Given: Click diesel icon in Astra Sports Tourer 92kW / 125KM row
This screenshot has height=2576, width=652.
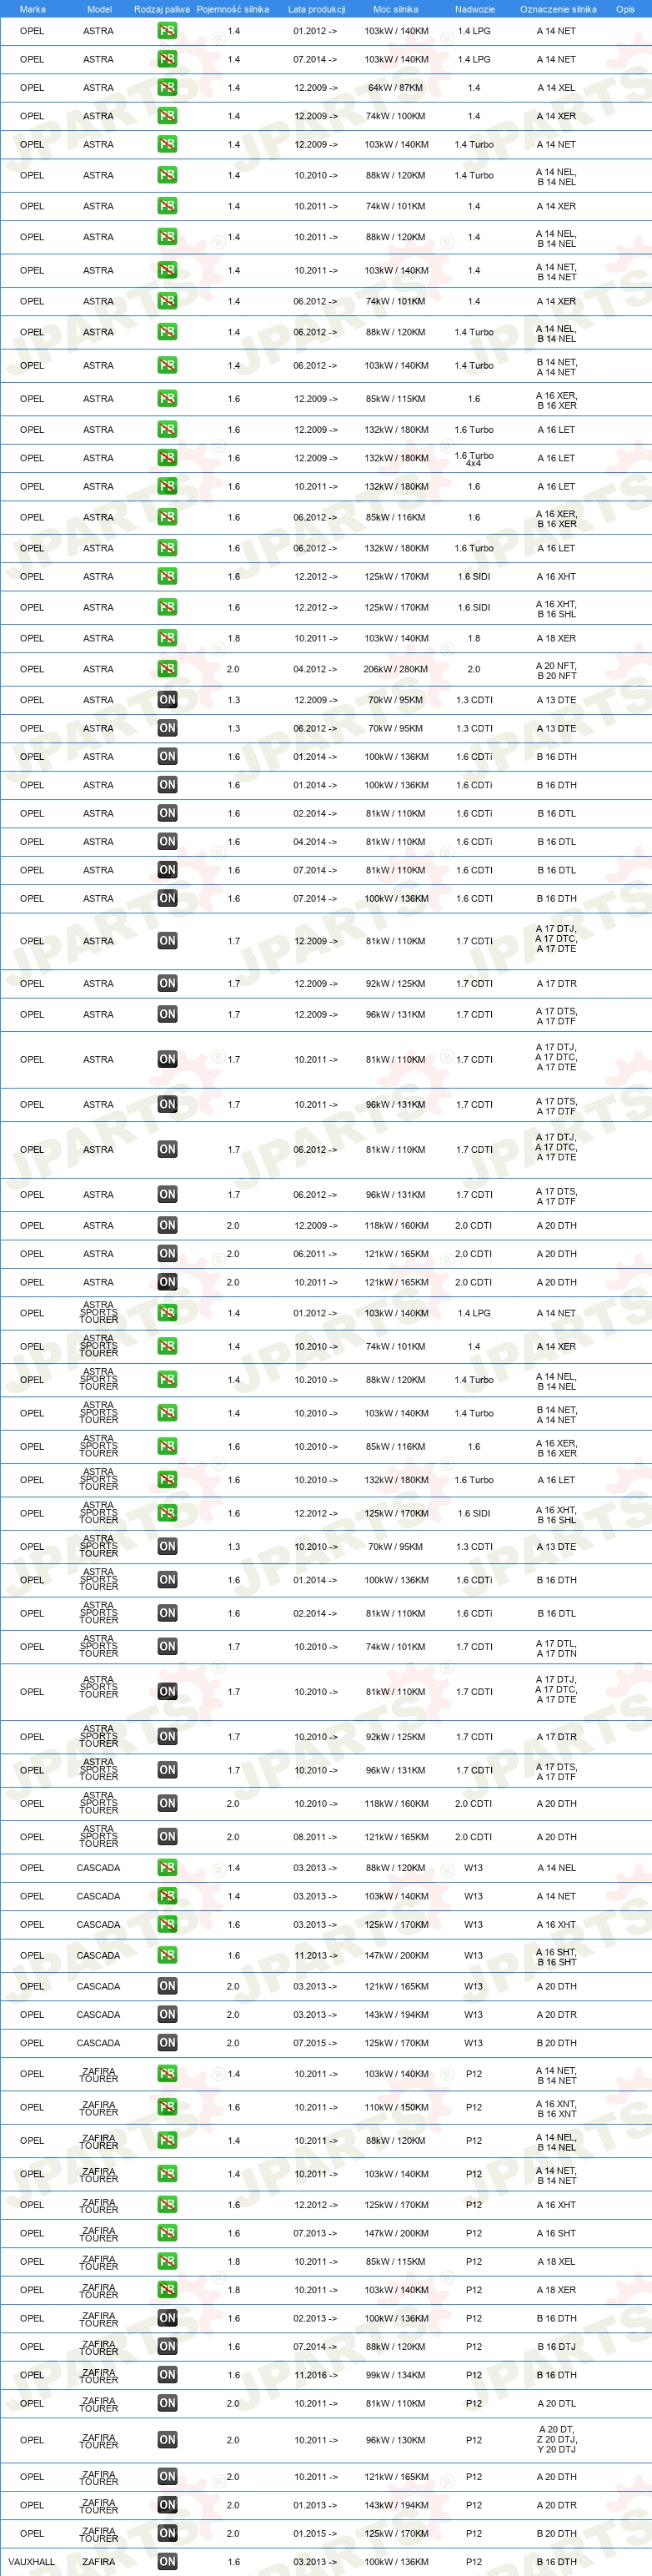Looking at the screenshot, I should click(167, 1736).
